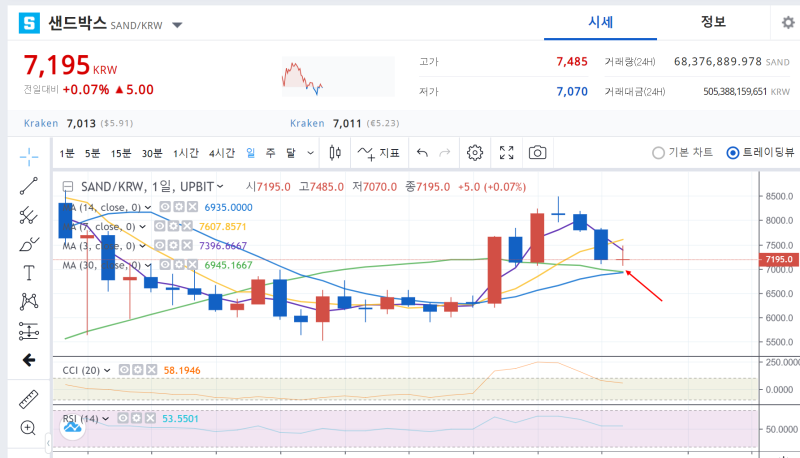
Task: Expand MA (7, close, 0) options
Action: click(x=143, y=226)
